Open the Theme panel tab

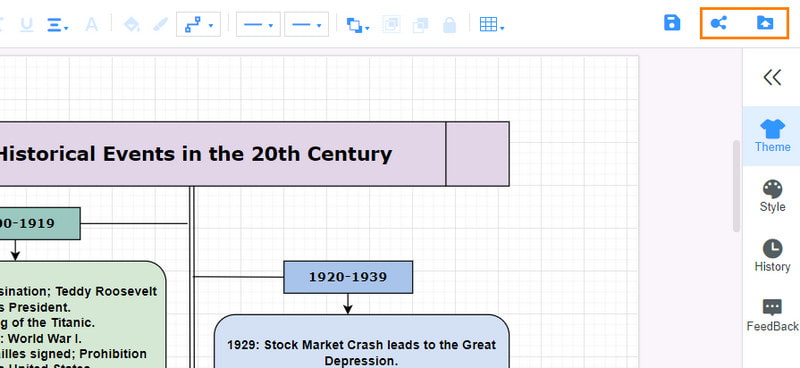[x=772, y=136]
